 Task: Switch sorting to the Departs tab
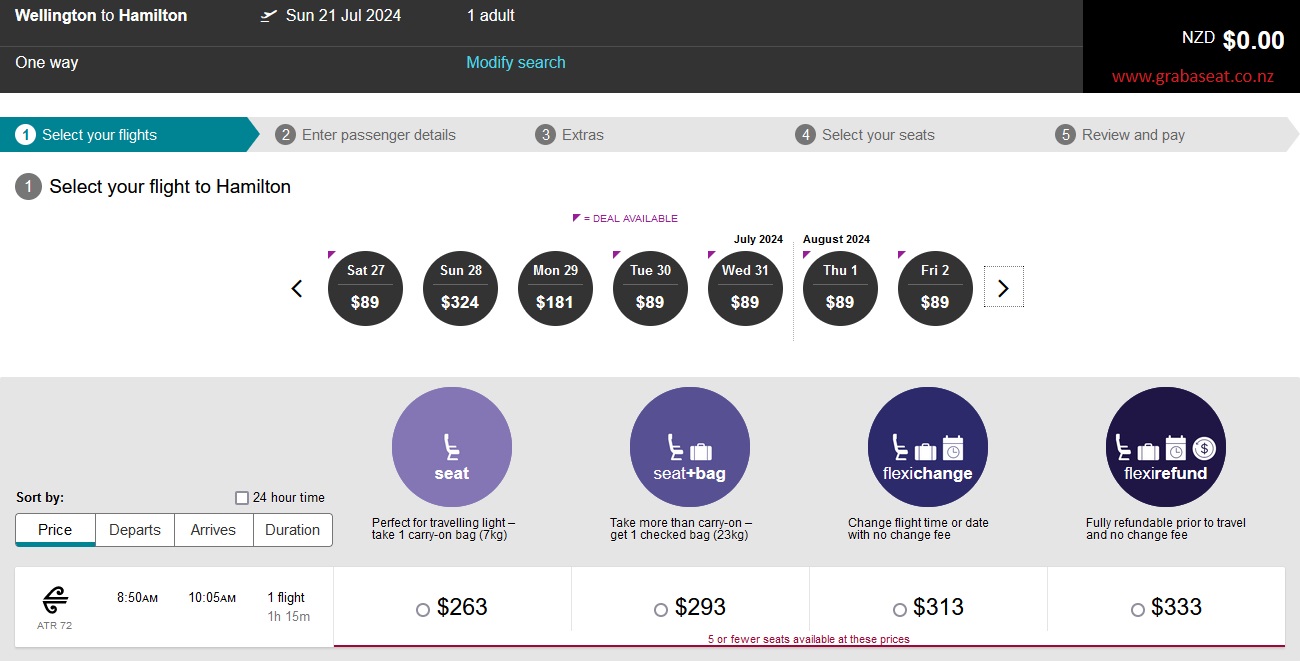tap(134, 530)
